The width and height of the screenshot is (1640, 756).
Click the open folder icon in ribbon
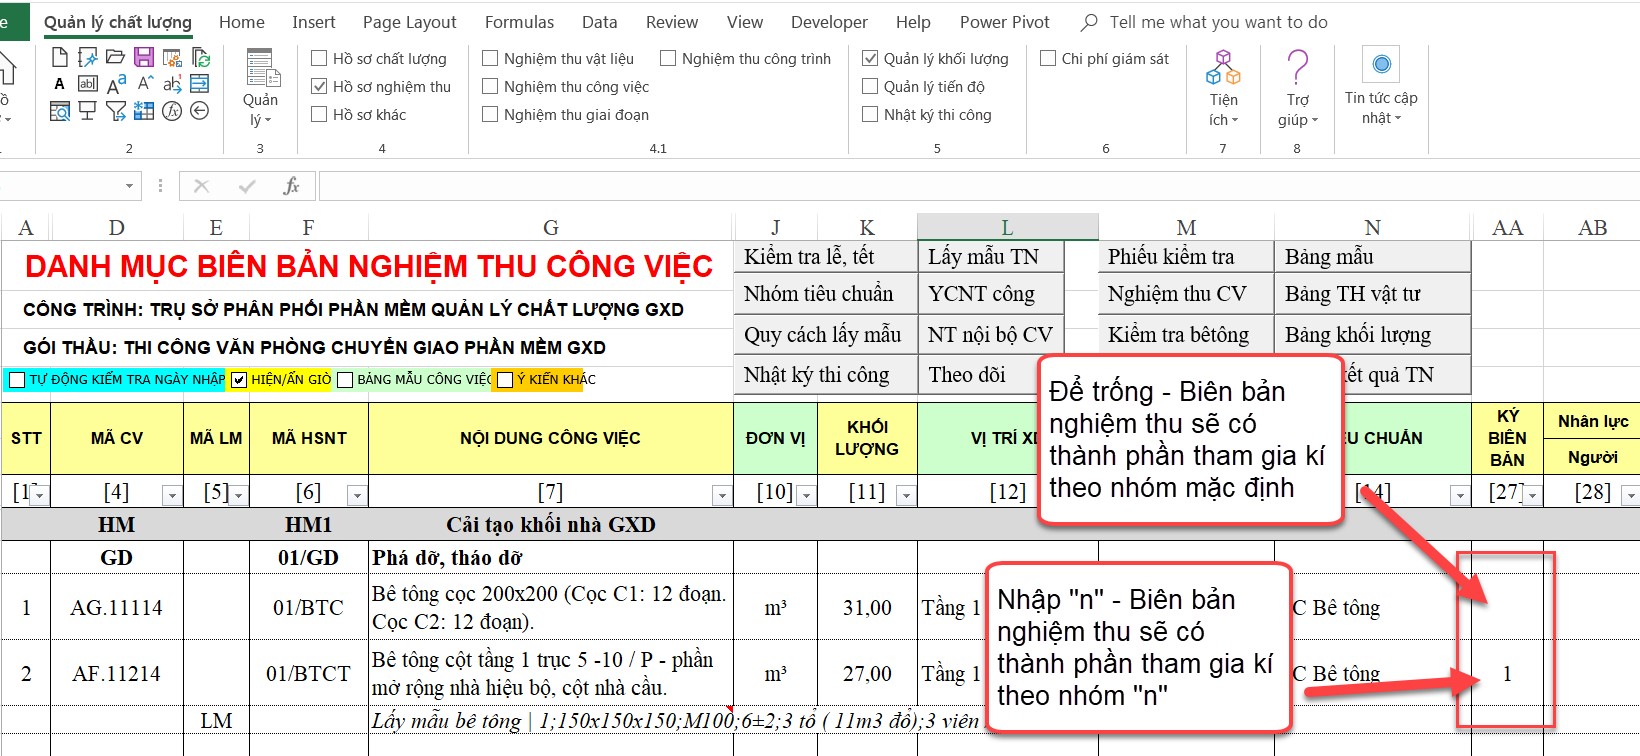(116, 58)
